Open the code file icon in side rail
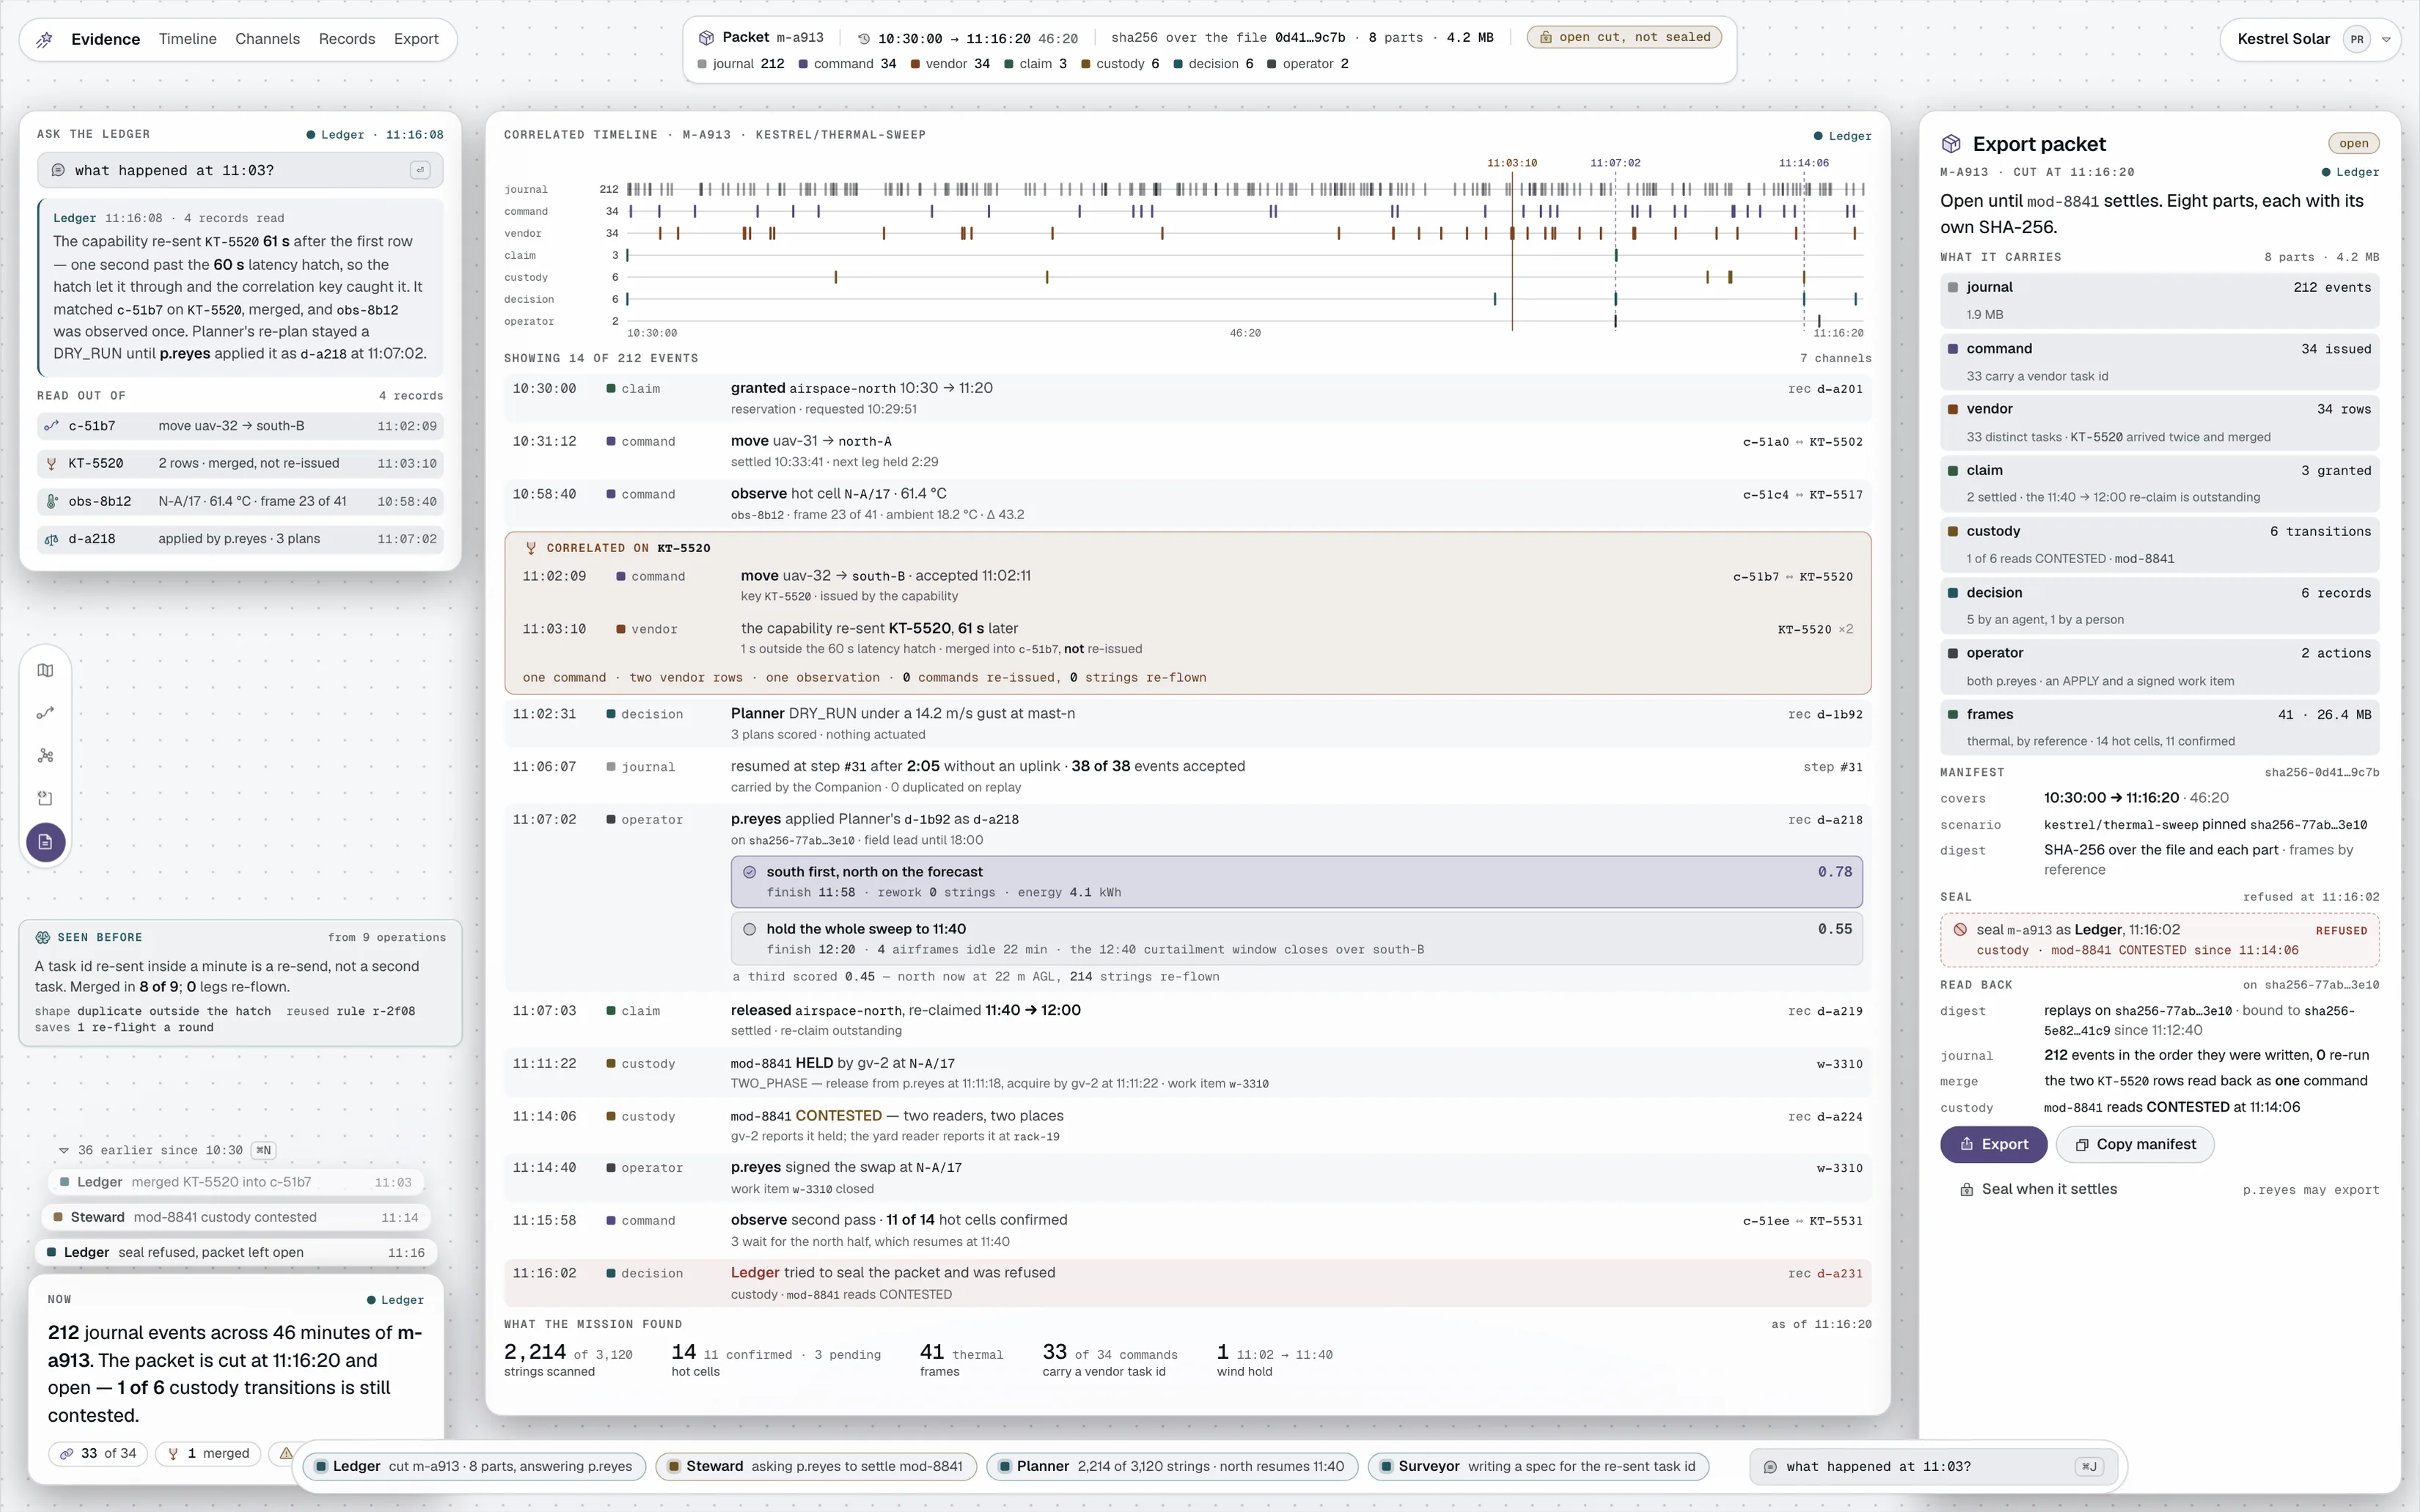 coord(46,798)
